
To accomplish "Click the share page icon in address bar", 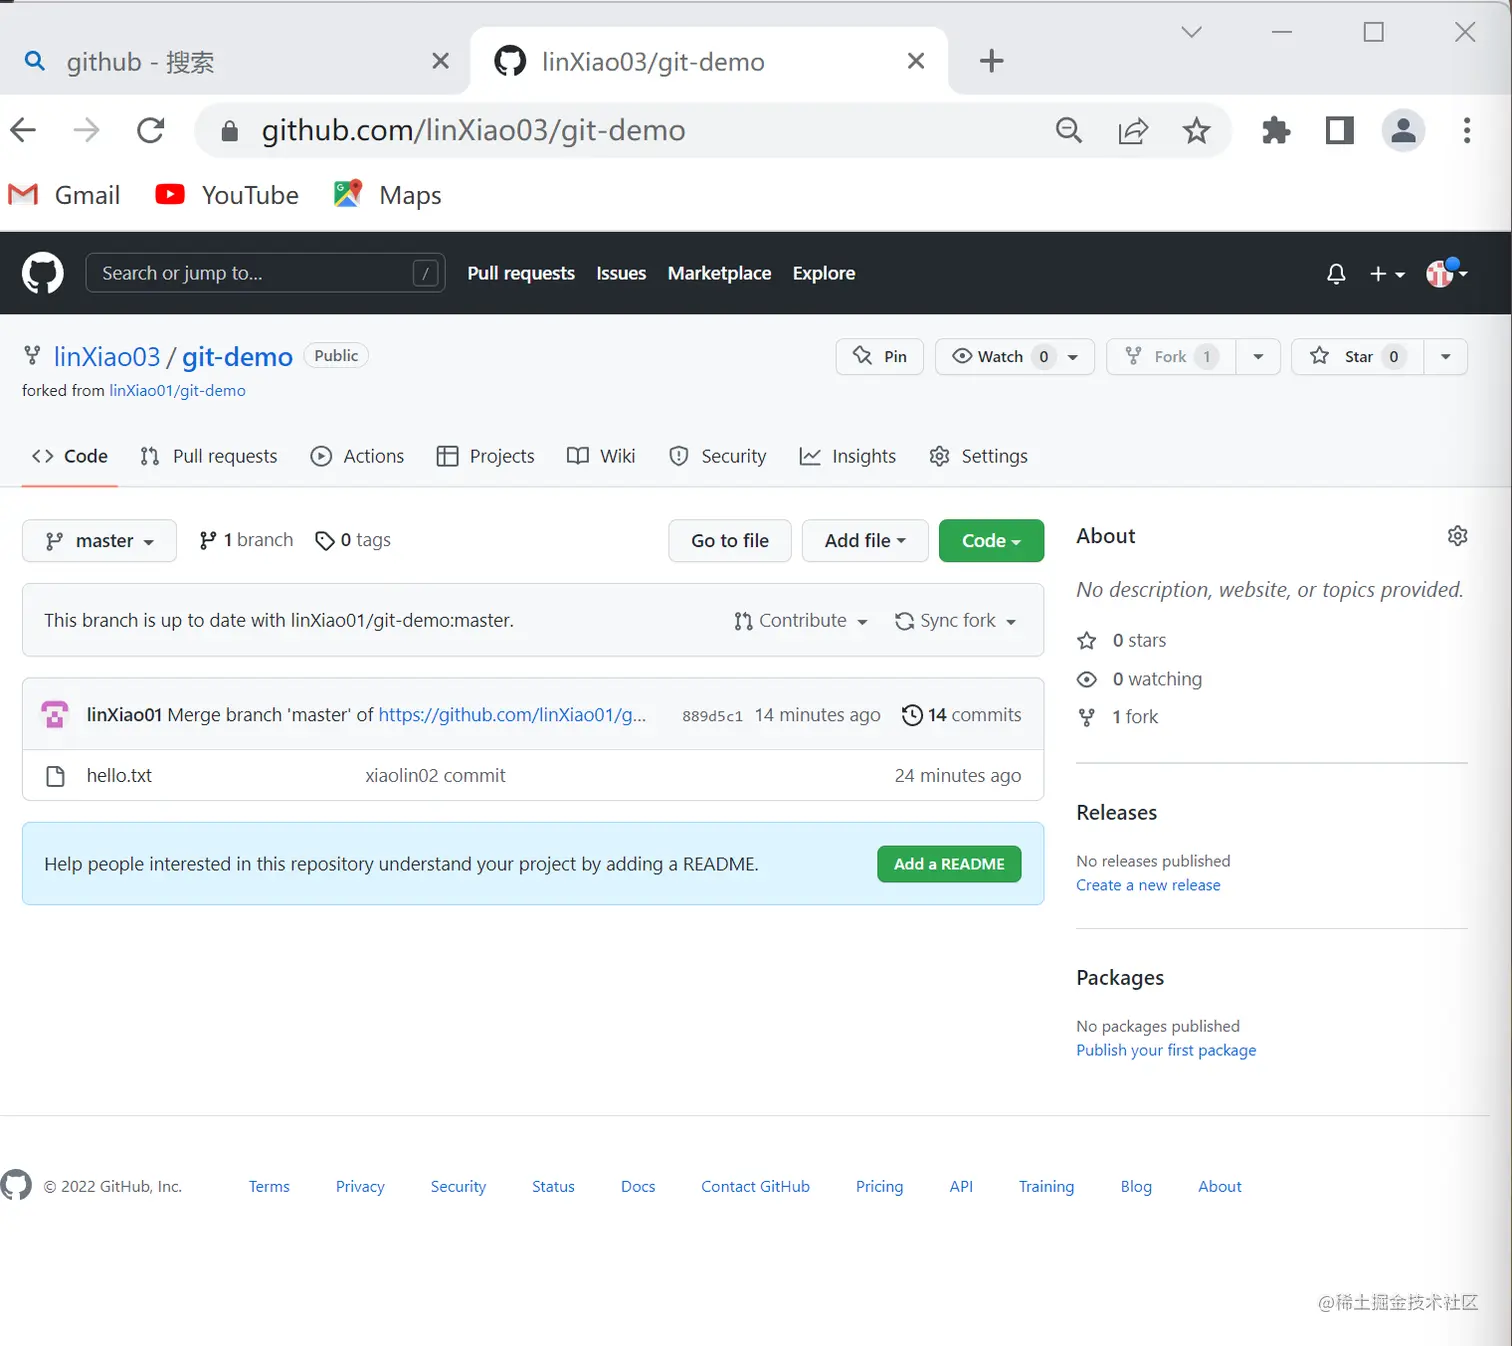I will click(x=1133, y=130).
